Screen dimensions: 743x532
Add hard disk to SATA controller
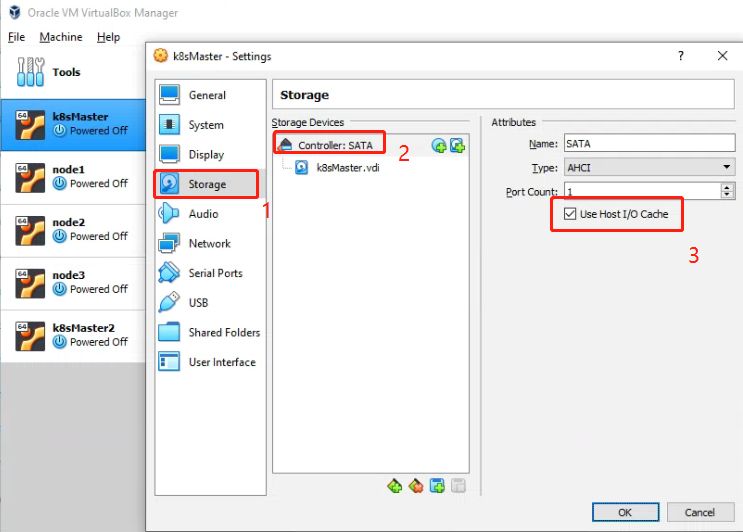457,145
